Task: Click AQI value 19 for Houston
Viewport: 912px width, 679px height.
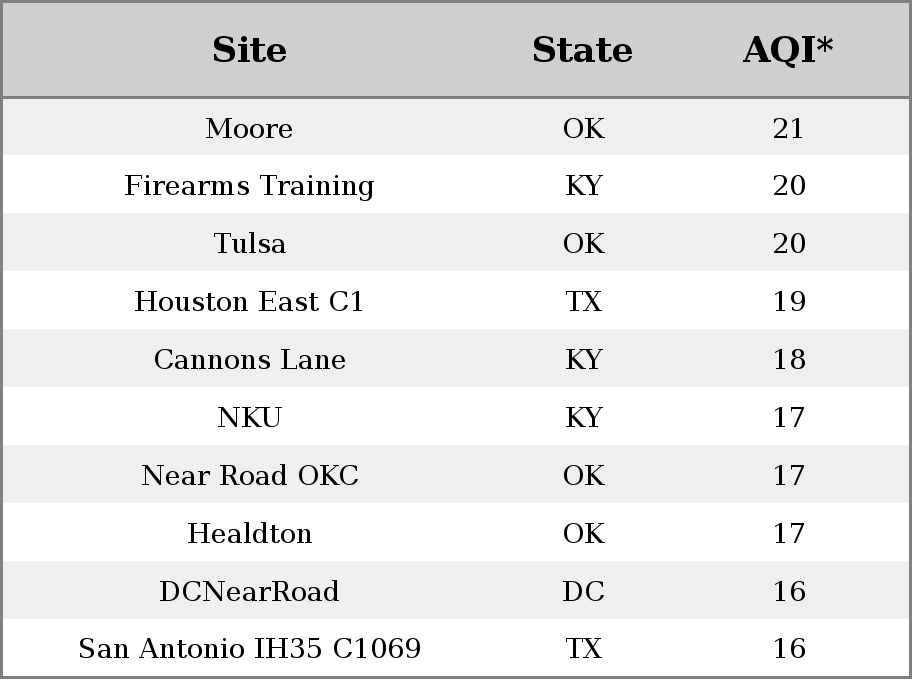Action: click(789, 301)
